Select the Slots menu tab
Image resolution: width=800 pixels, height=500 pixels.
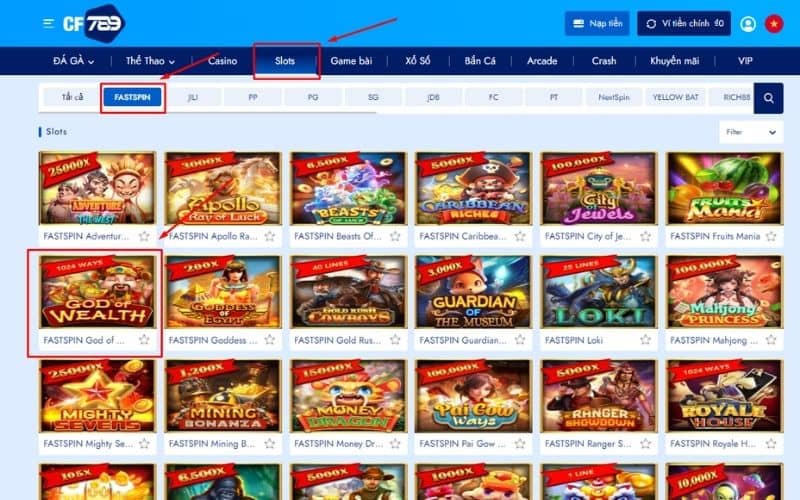[x=285, y=61]
